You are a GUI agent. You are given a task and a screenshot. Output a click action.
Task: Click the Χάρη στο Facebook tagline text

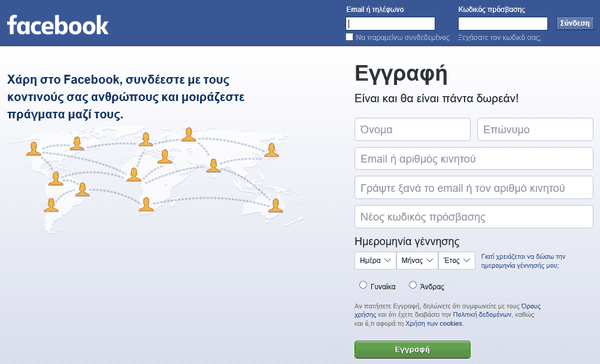[126, 97]
